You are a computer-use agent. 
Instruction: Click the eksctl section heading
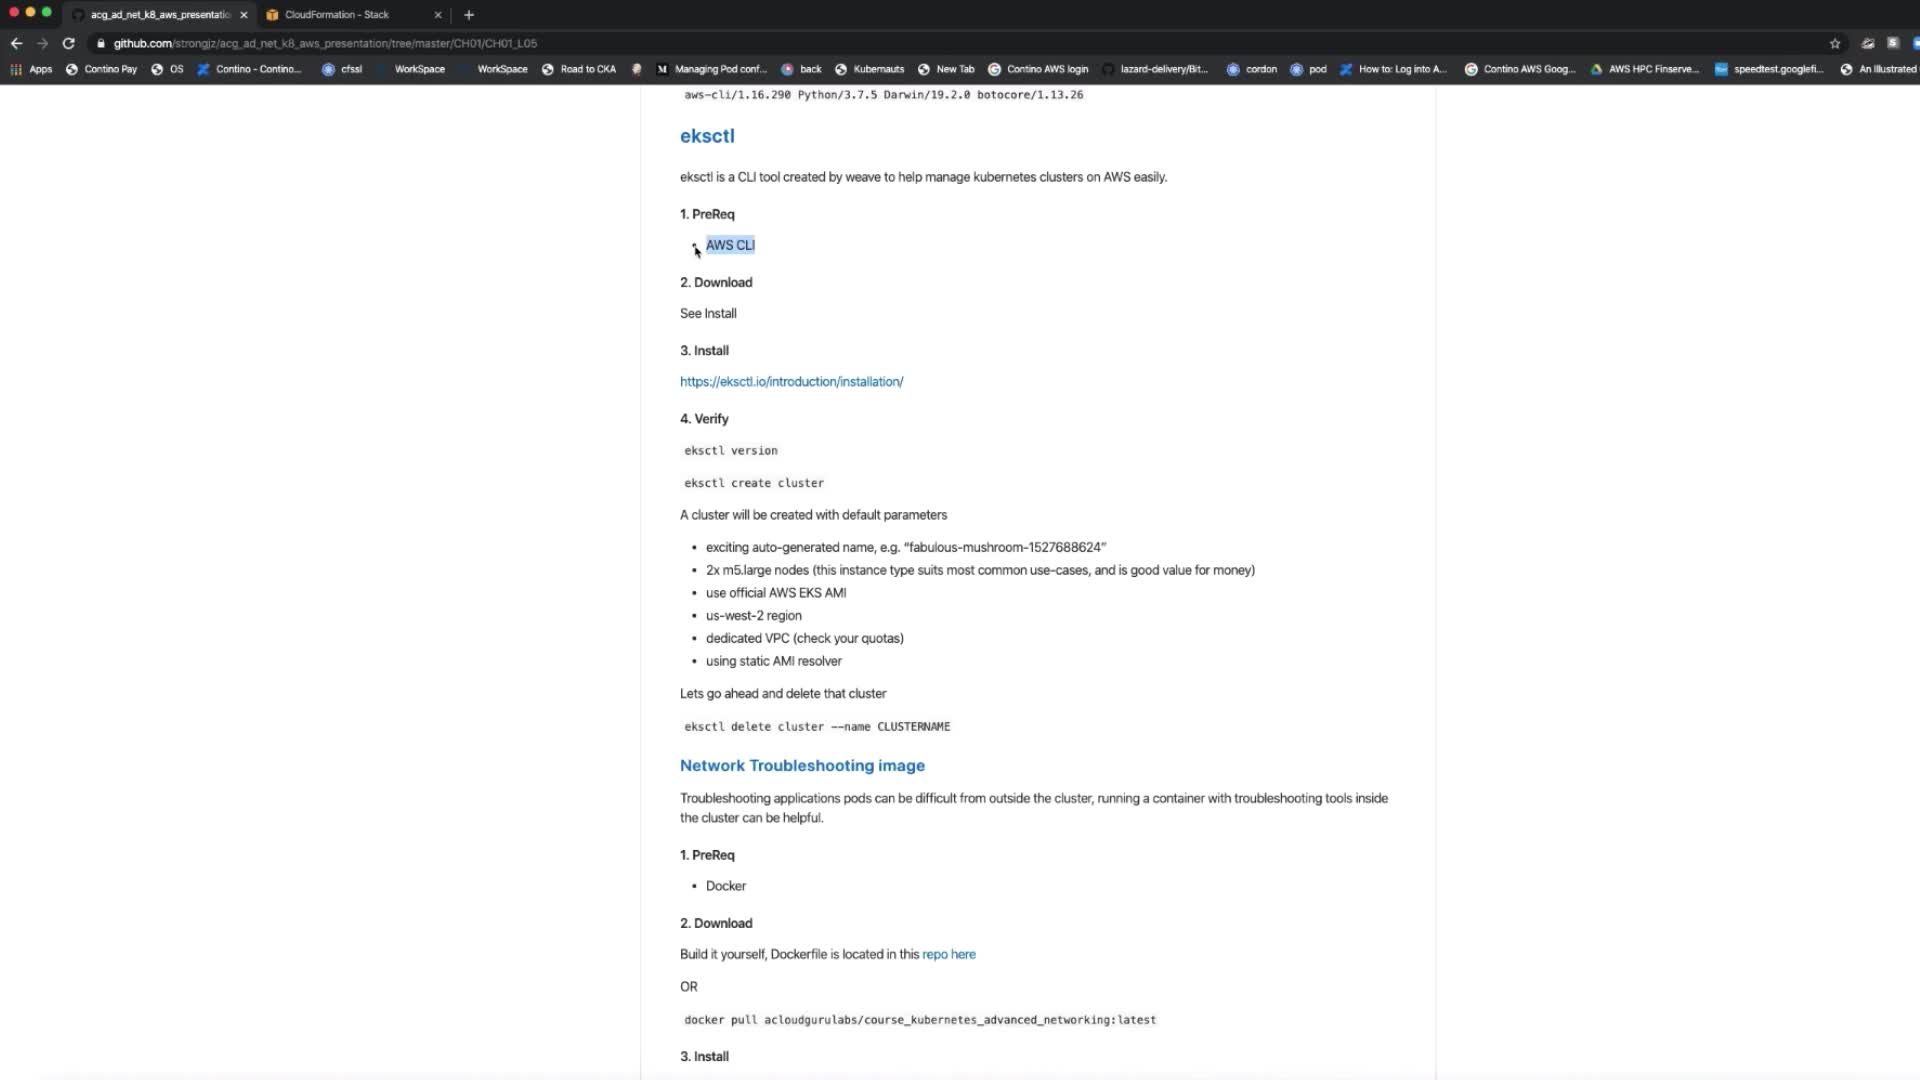707,136
